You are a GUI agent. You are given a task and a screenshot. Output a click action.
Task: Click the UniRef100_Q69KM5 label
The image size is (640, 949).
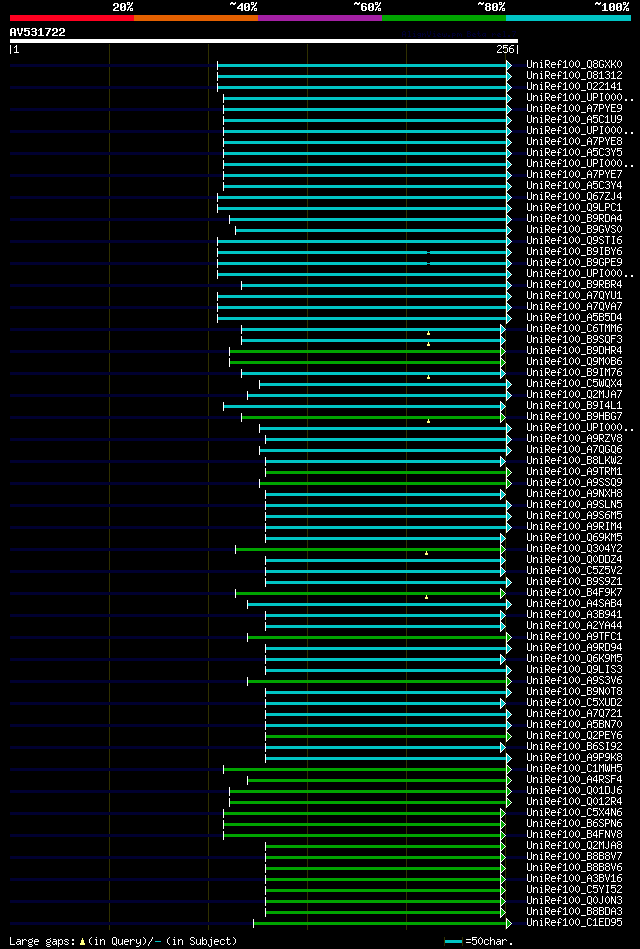574,538
